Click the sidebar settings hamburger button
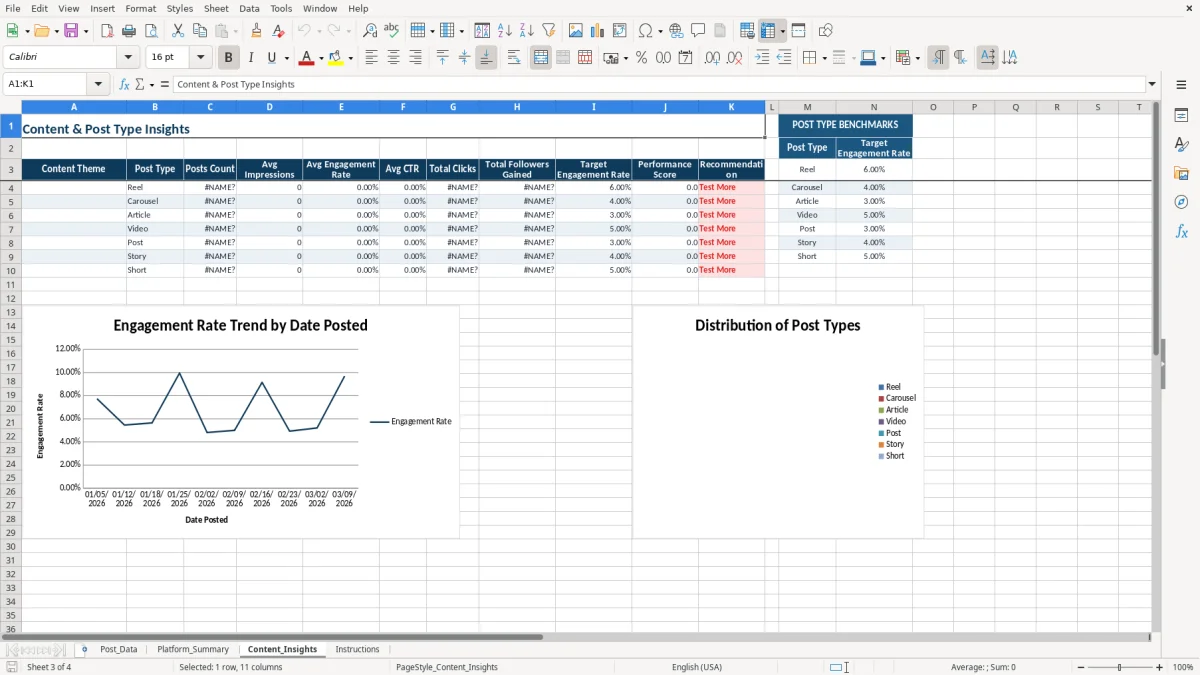This screenshot has width=1200, height=675. (x=1181, y=84)
